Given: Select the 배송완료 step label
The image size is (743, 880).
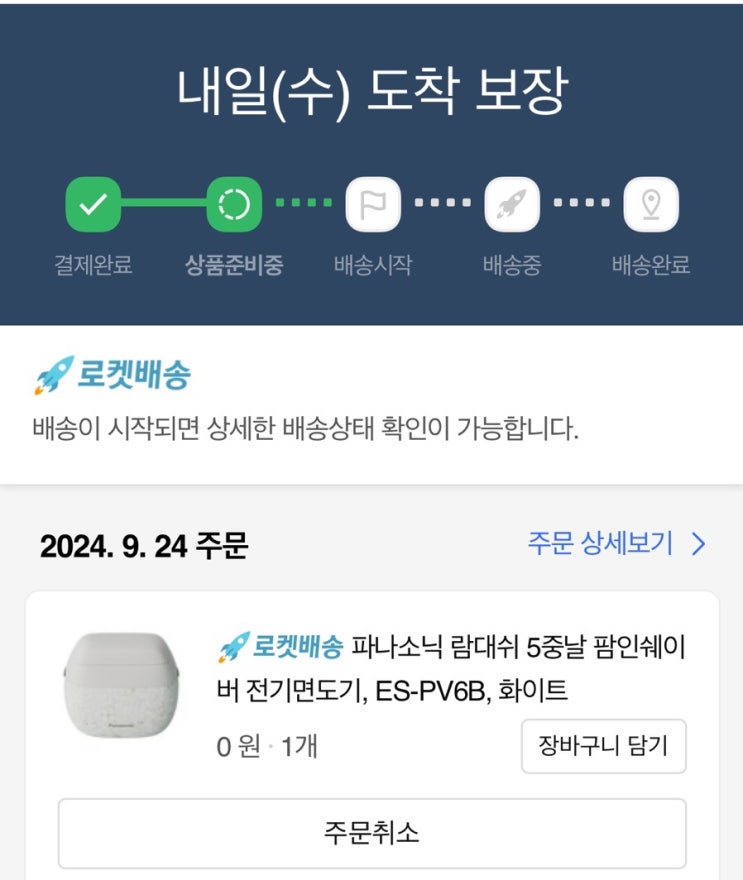Looking at the screenshot, I should 651,265.
